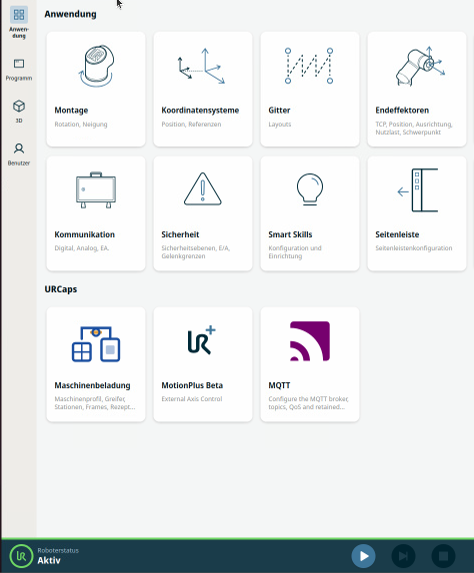The image size is (474, 573).
Task: Start the program with Play button
Action: [364, 556]
